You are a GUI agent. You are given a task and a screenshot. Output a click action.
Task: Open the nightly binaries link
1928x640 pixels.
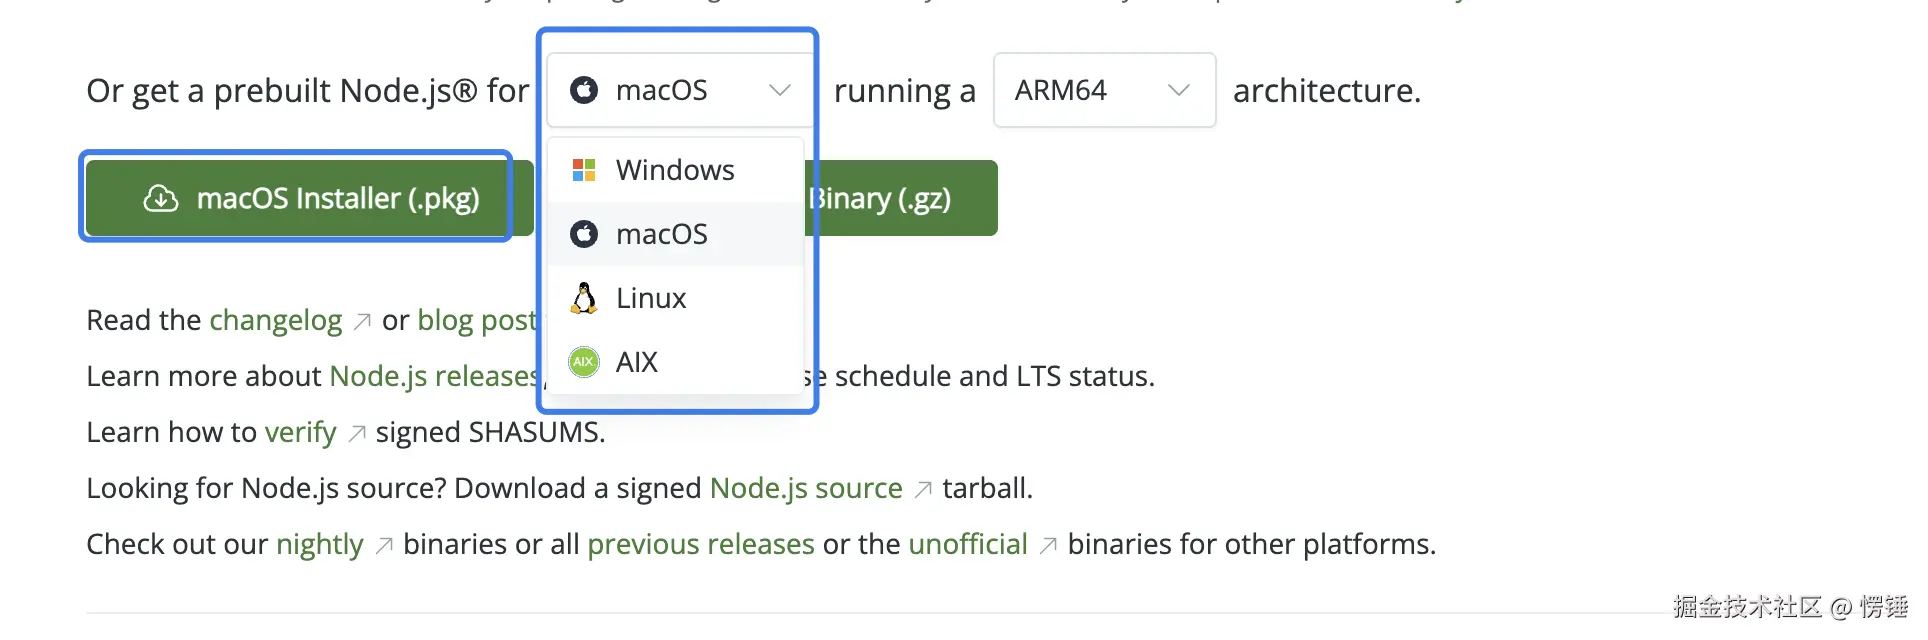(319, 544)
